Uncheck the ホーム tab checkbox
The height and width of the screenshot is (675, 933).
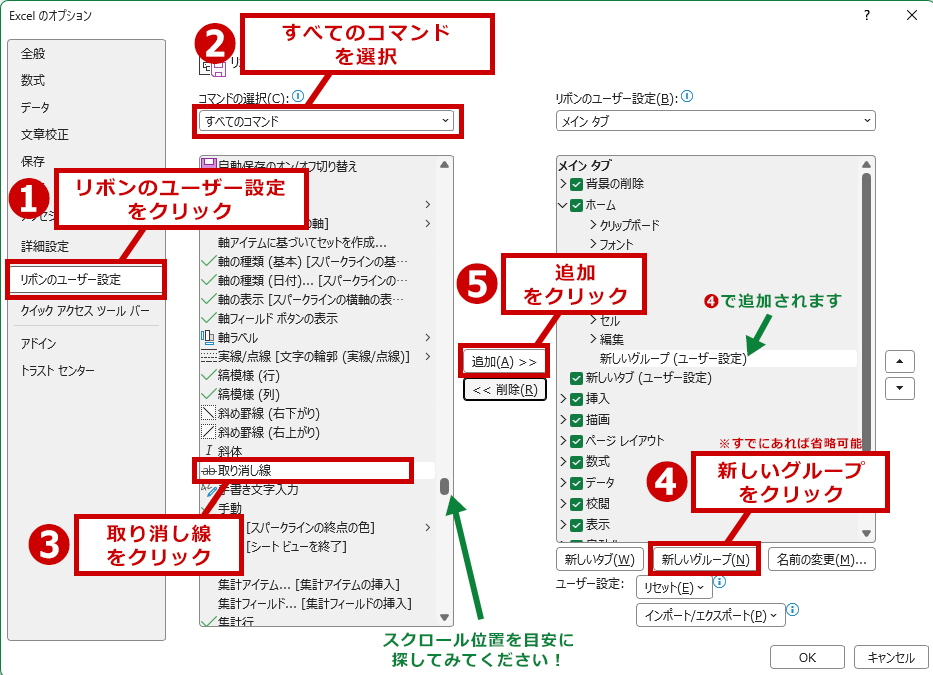[x=576, y=205]
